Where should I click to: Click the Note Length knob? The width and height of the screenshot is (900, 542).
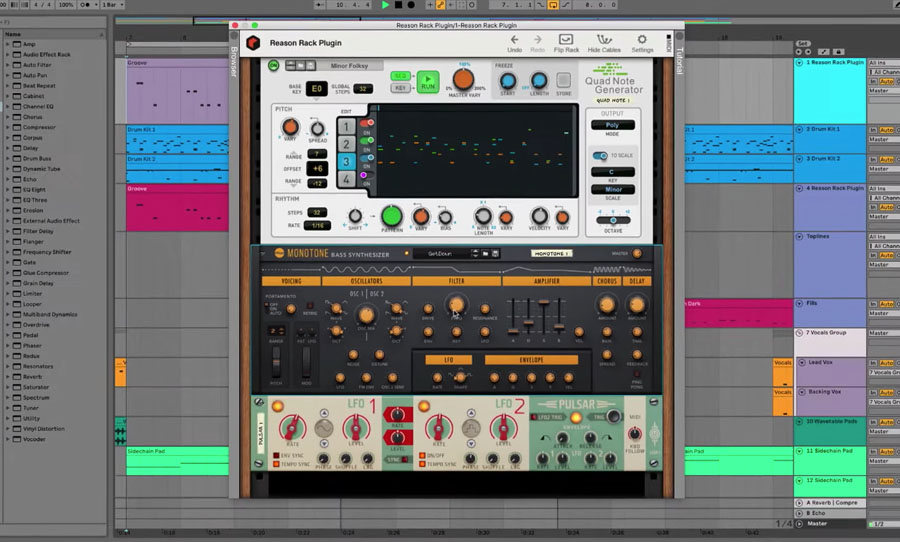pyautogui.click(x=483, y=216)
